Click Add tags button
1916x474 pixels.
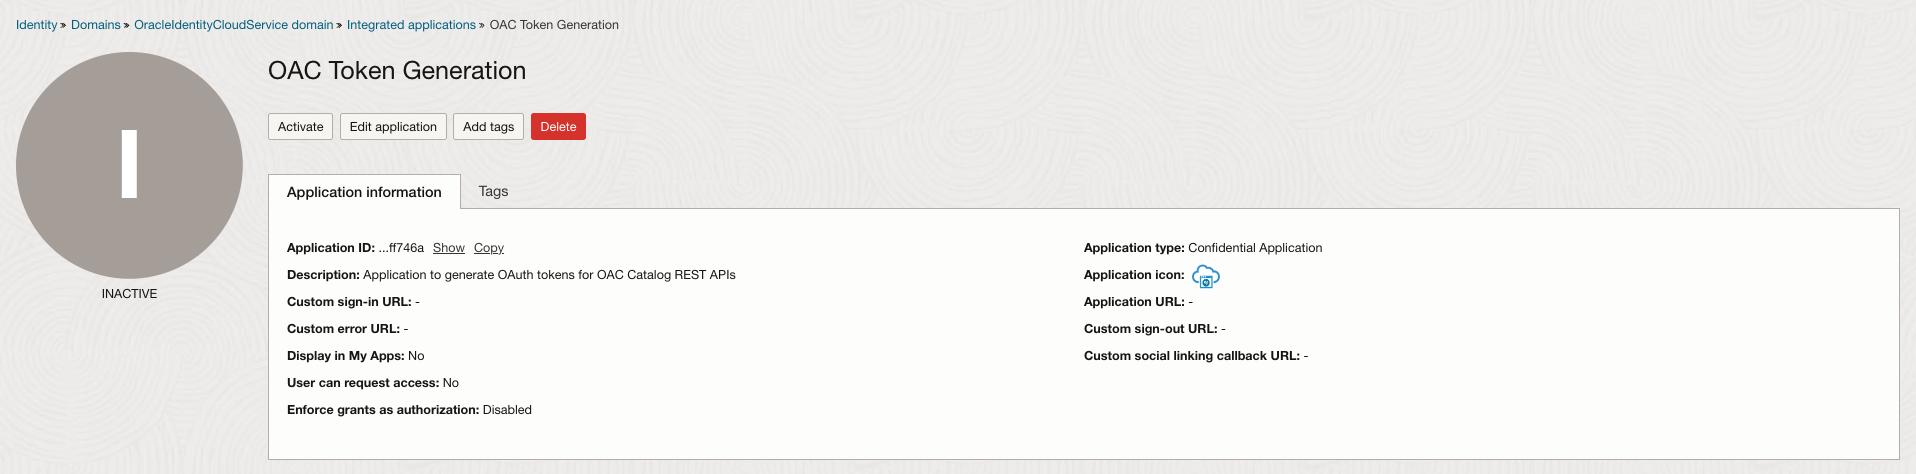[x=488, y=127]
